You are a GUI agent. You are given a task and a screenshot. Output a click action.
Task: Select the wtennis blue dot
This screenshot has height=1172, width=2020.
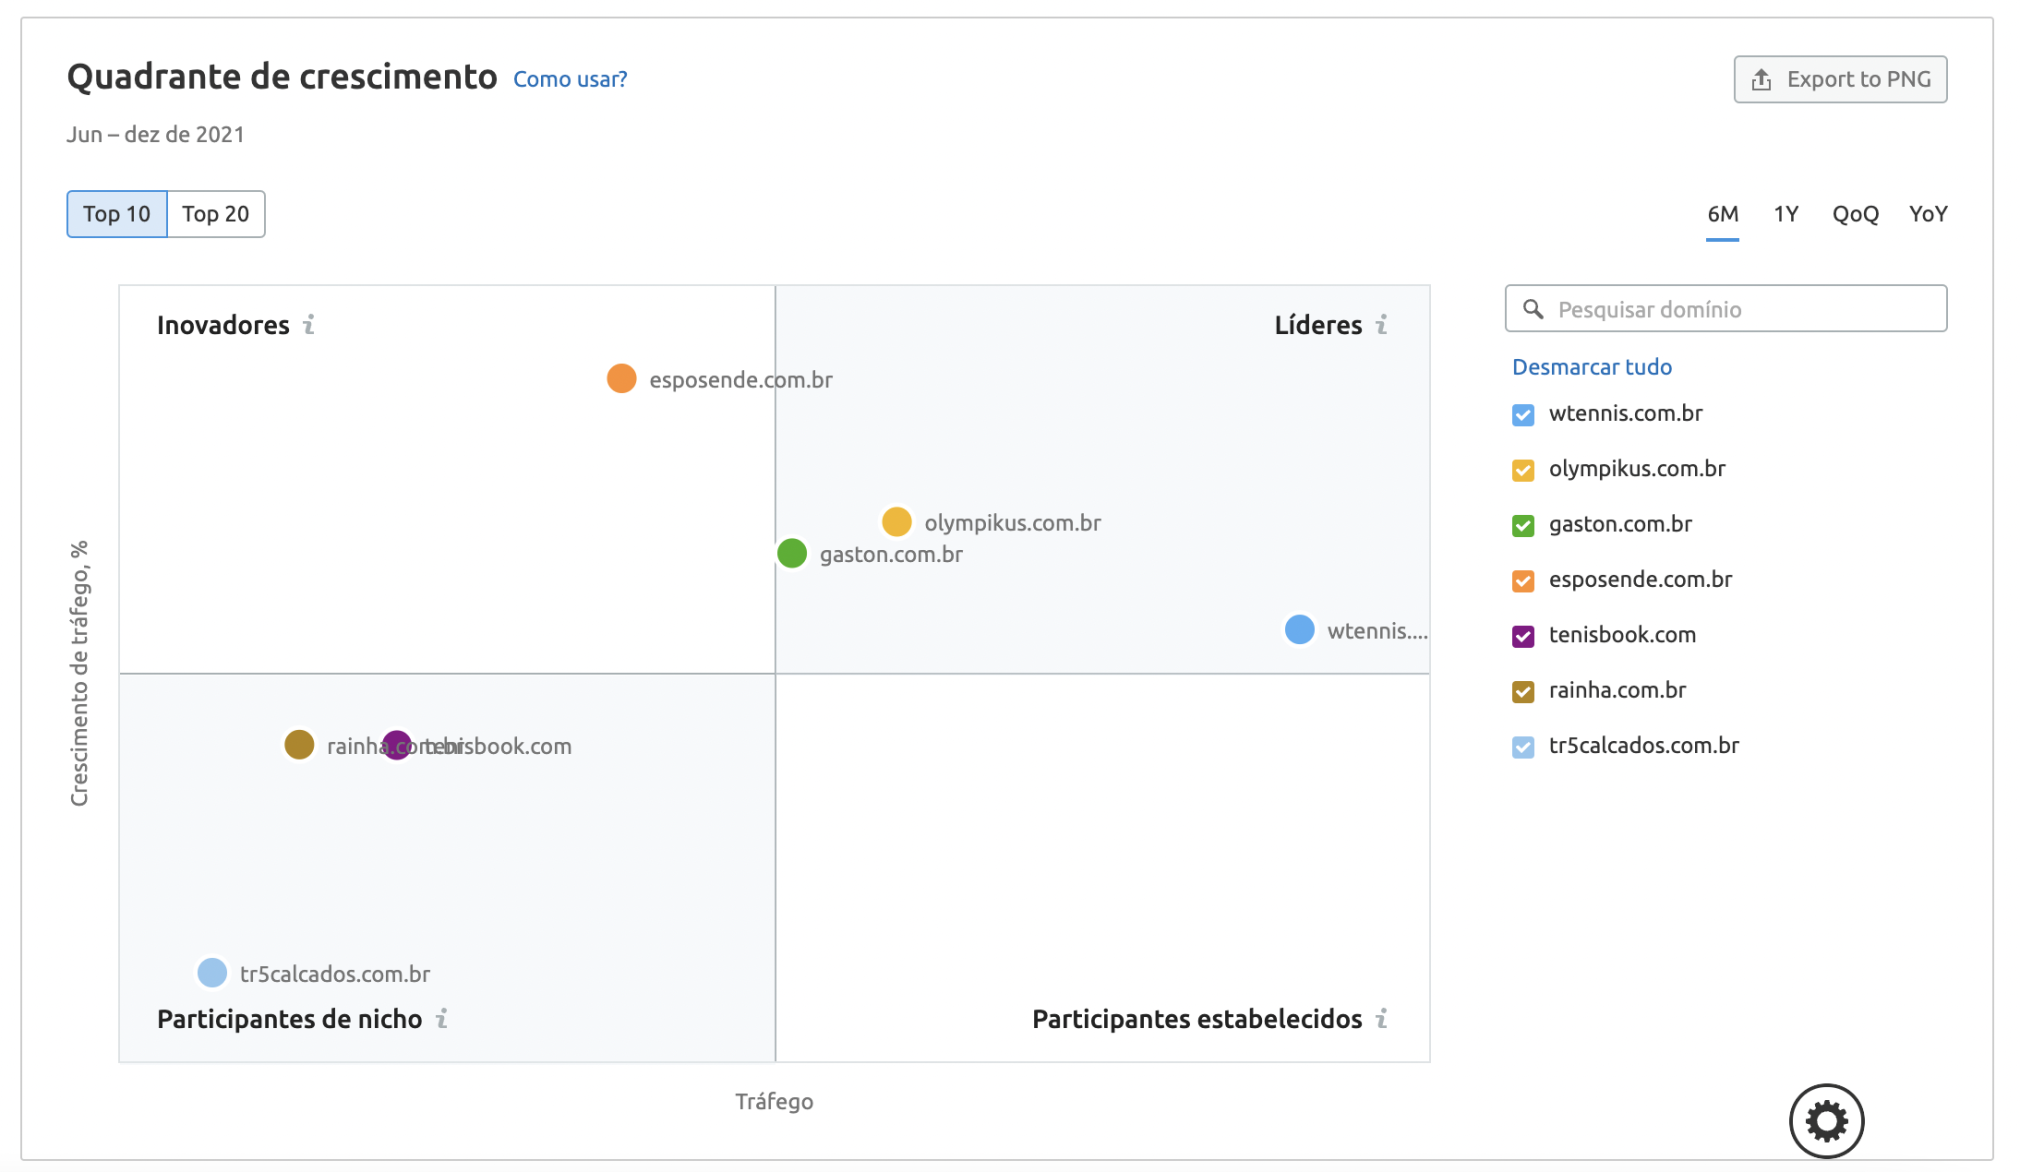pyautogui.click(x=1299, y=630)
